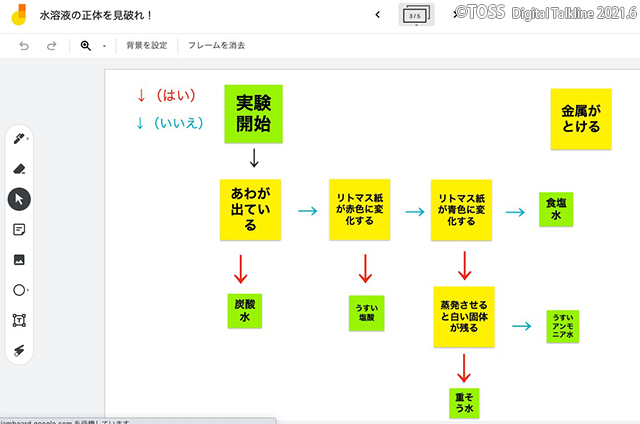The image size is (640, 424).
Task: Select the Eraser tool
Action: (x=19, y=169)
